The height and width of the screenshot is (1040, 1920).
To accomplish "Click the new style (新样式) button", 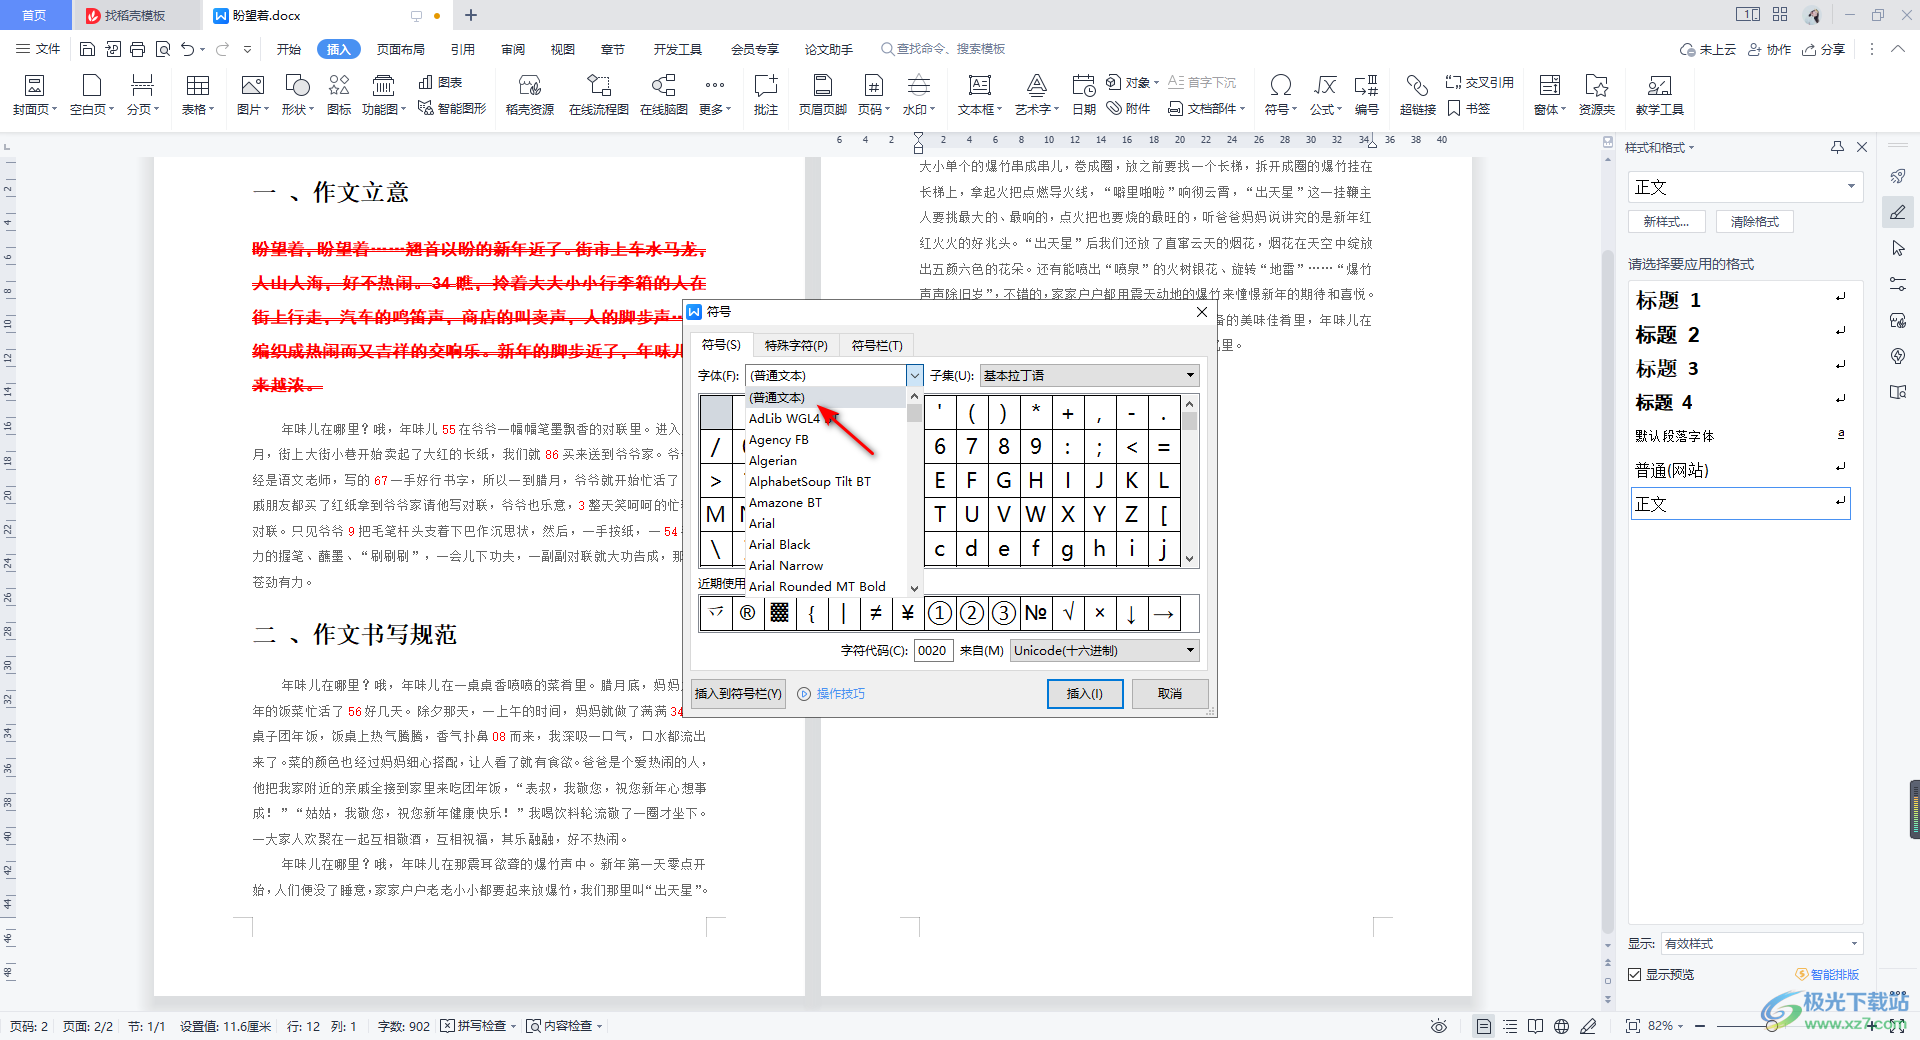I will [1666, 222].
